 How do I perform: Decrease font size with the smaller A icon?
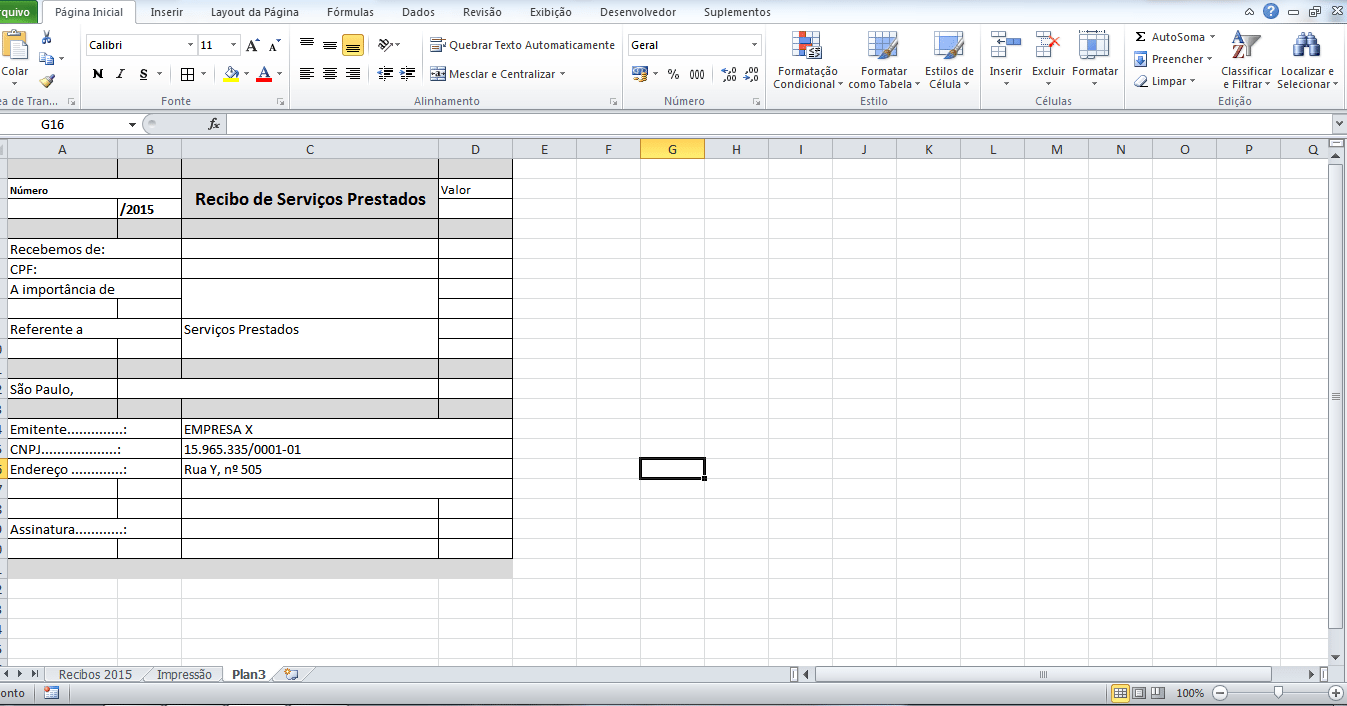[272, 45]
